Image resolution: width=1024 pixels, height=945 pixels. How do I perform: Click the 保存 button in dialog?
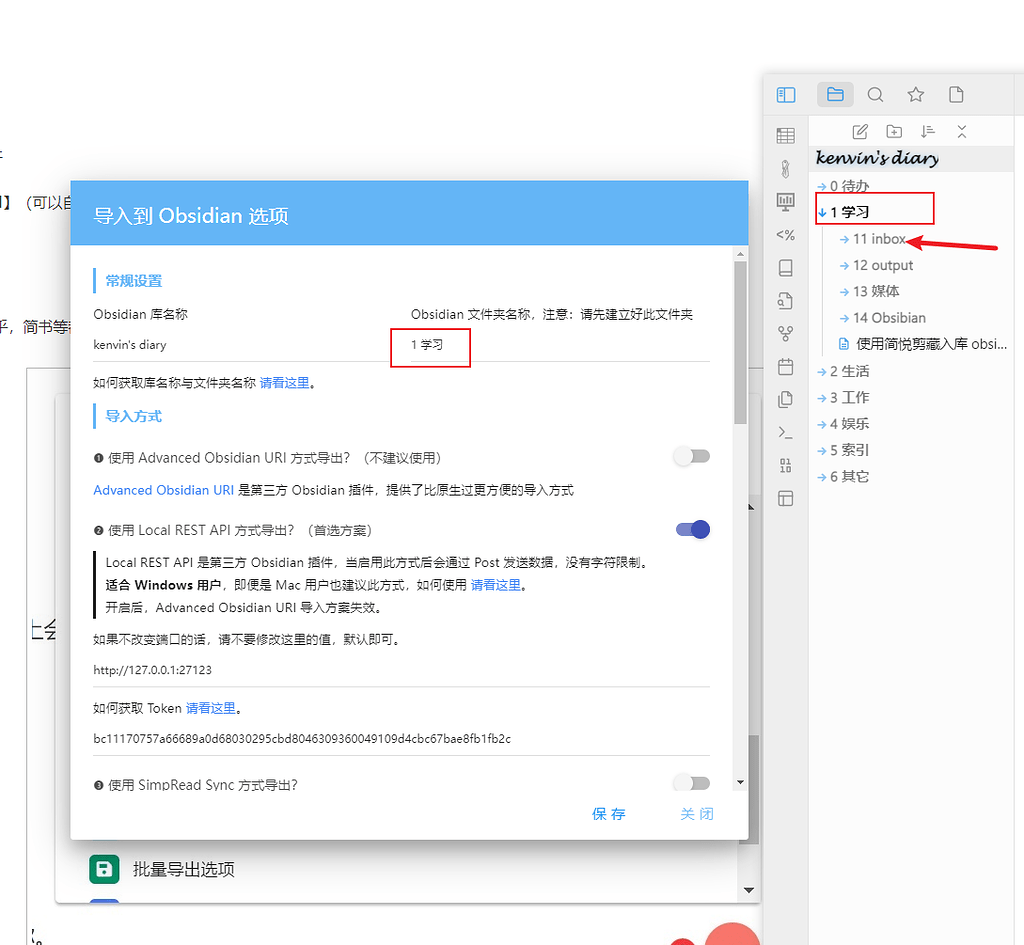click(609, 814)
